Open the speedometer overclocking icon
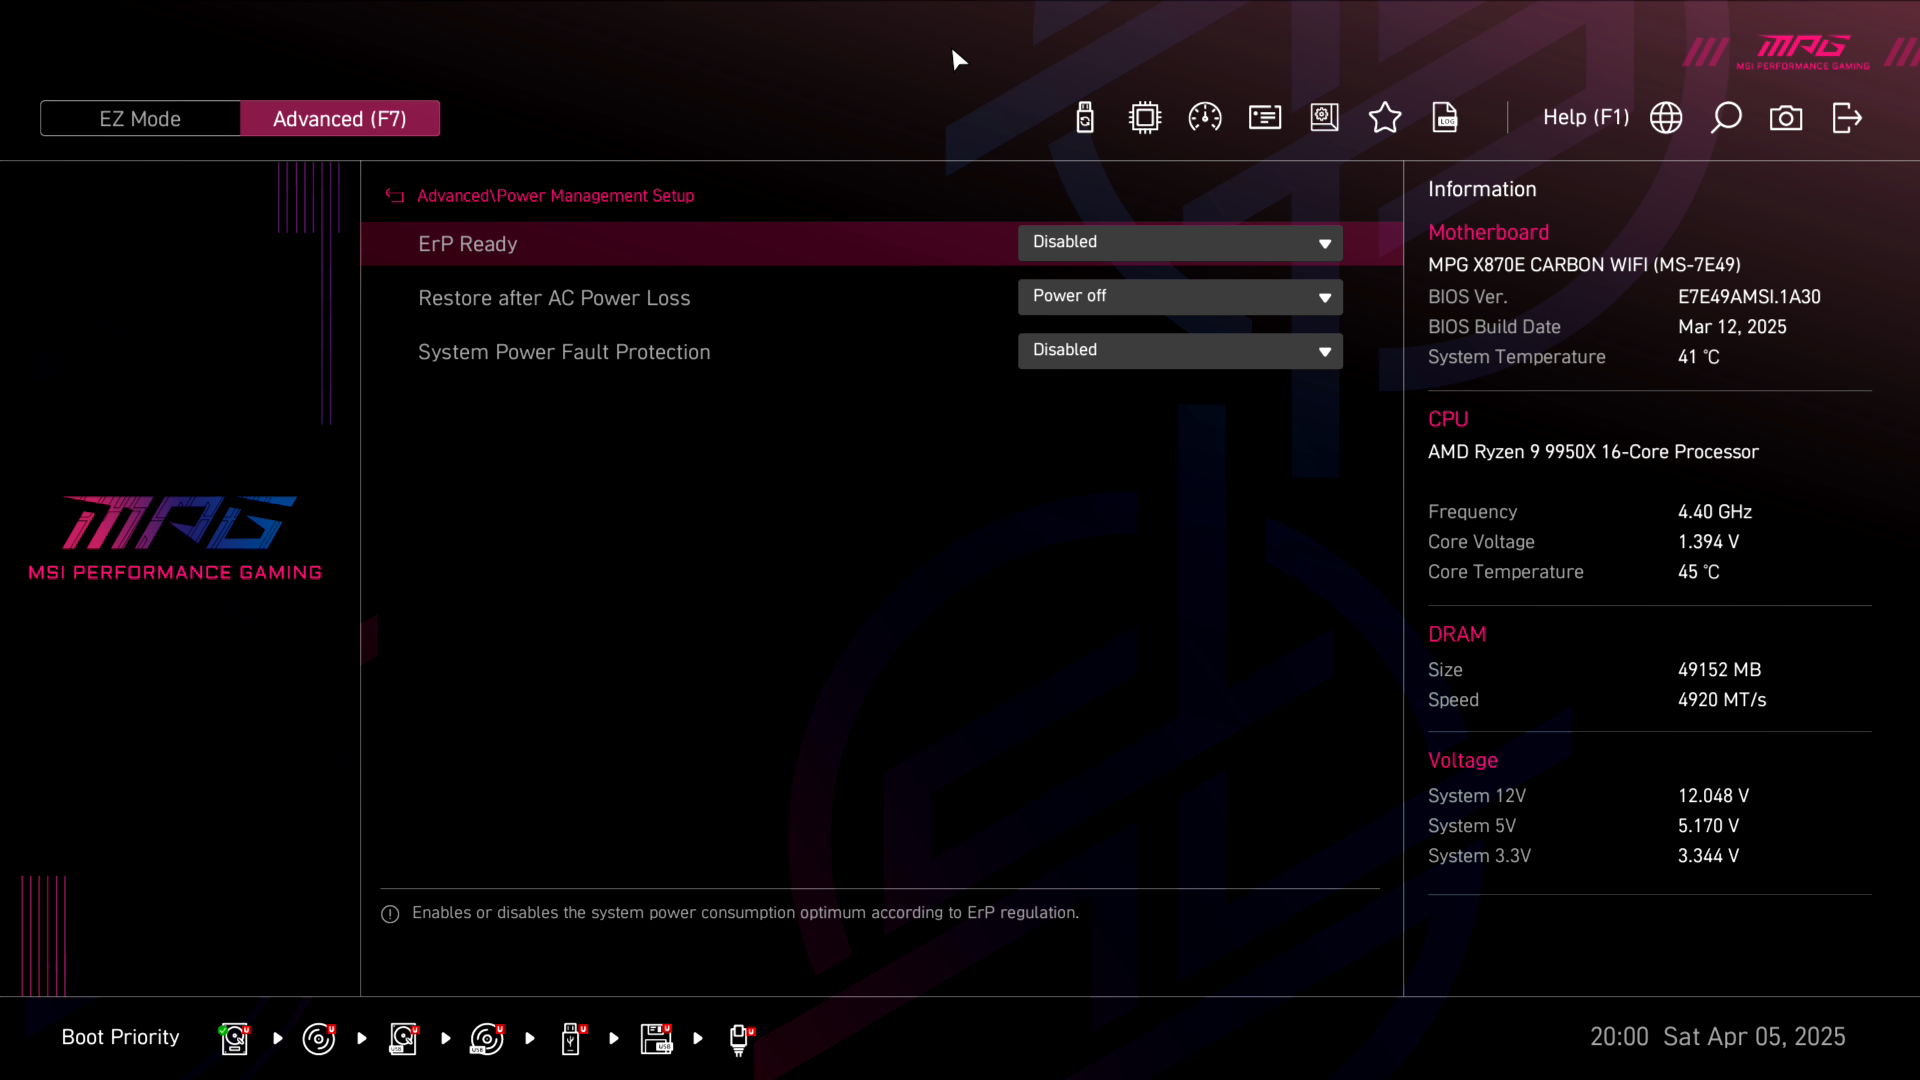This screenshot has height=1080, width=1920. [x=1205, y=118]
